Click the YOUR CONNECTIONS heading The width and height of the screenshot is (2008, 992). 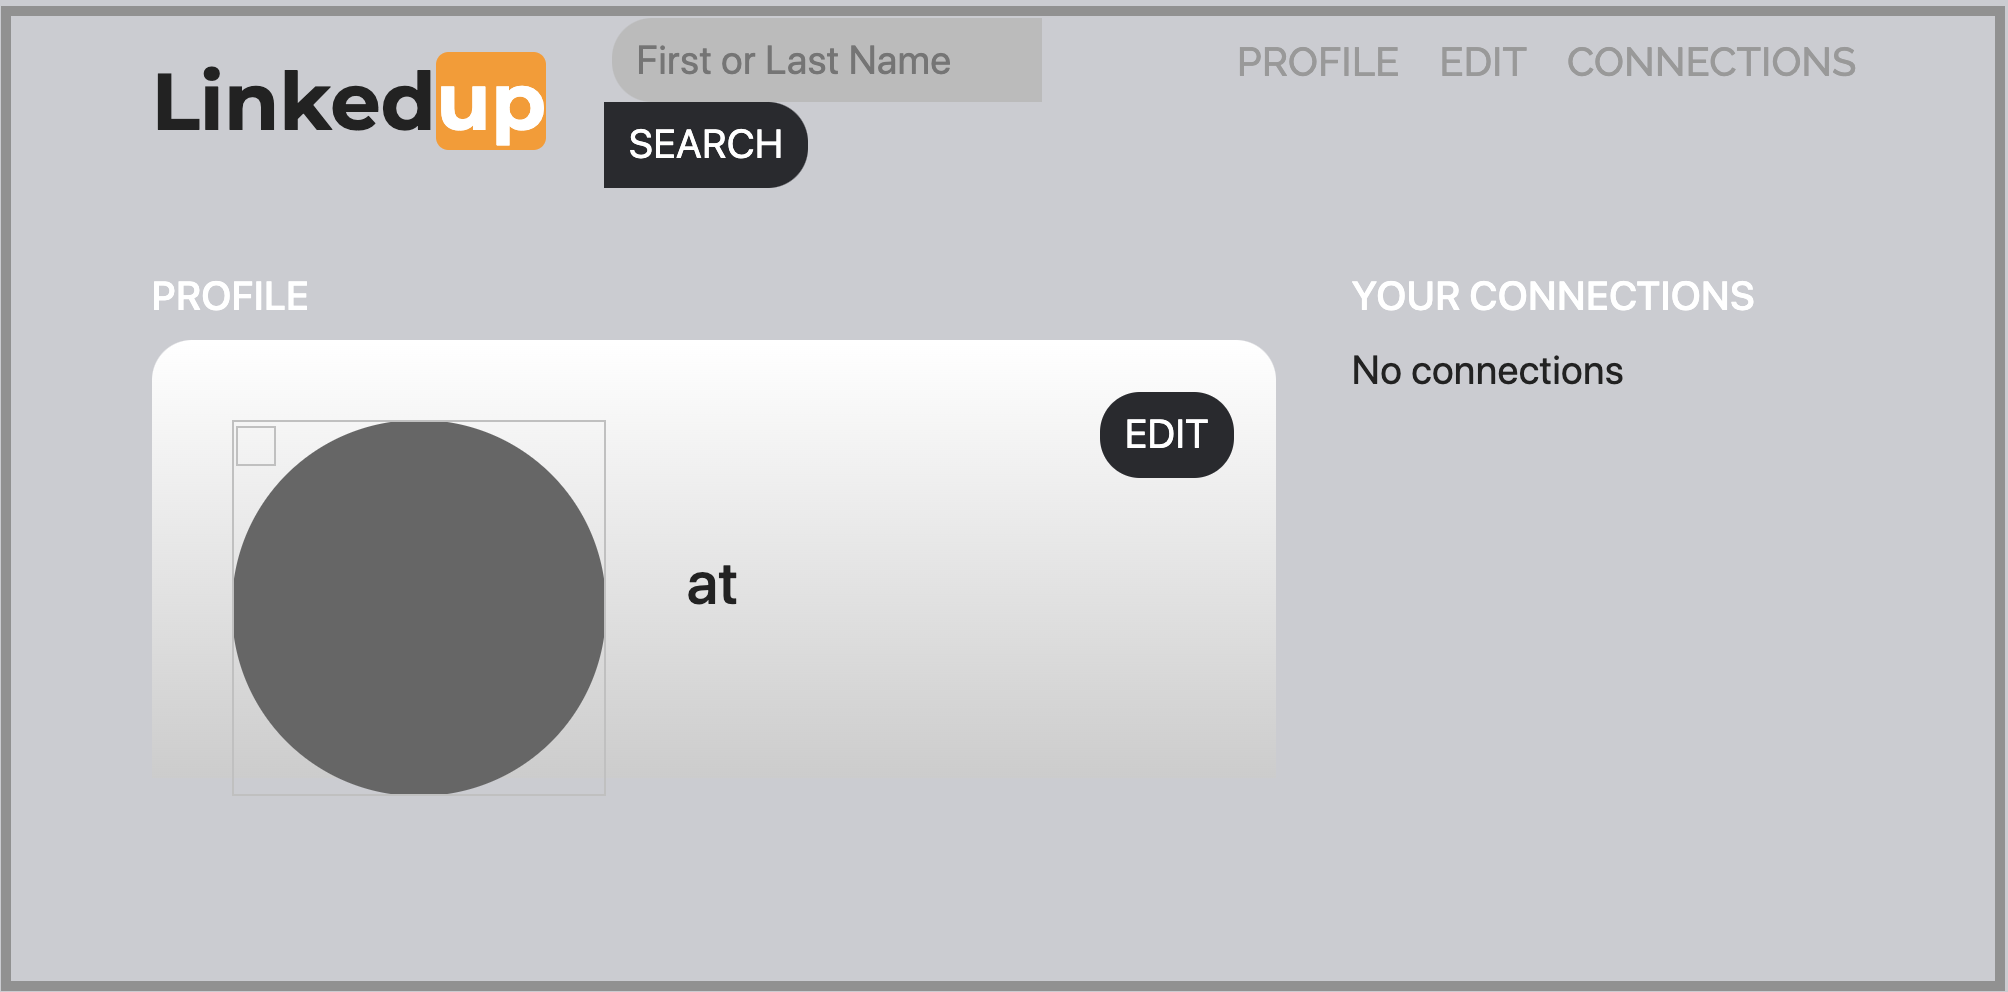(1552, 296)
